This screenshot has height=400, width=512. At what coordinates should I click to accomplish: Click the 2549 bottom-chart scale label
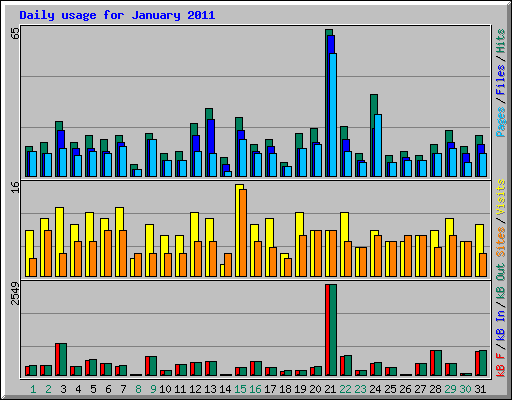coord(15,293)
